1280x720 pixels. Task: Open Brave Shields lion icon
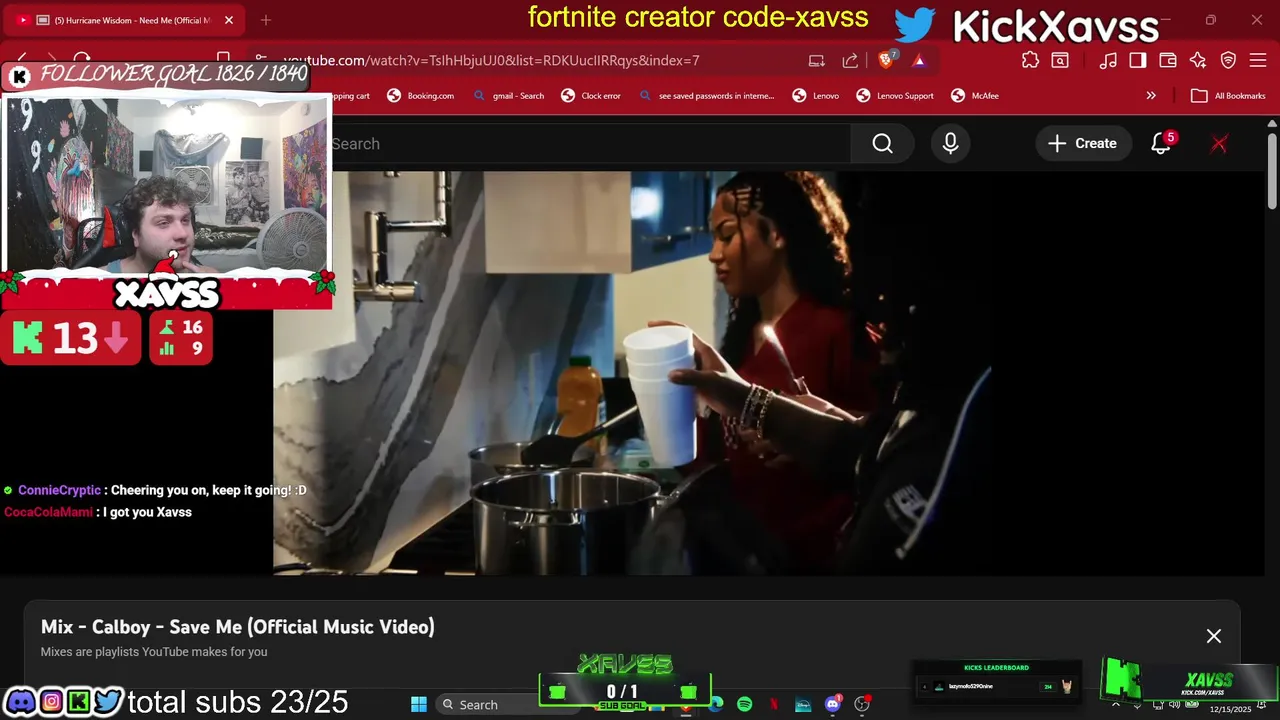pos(886,60)
